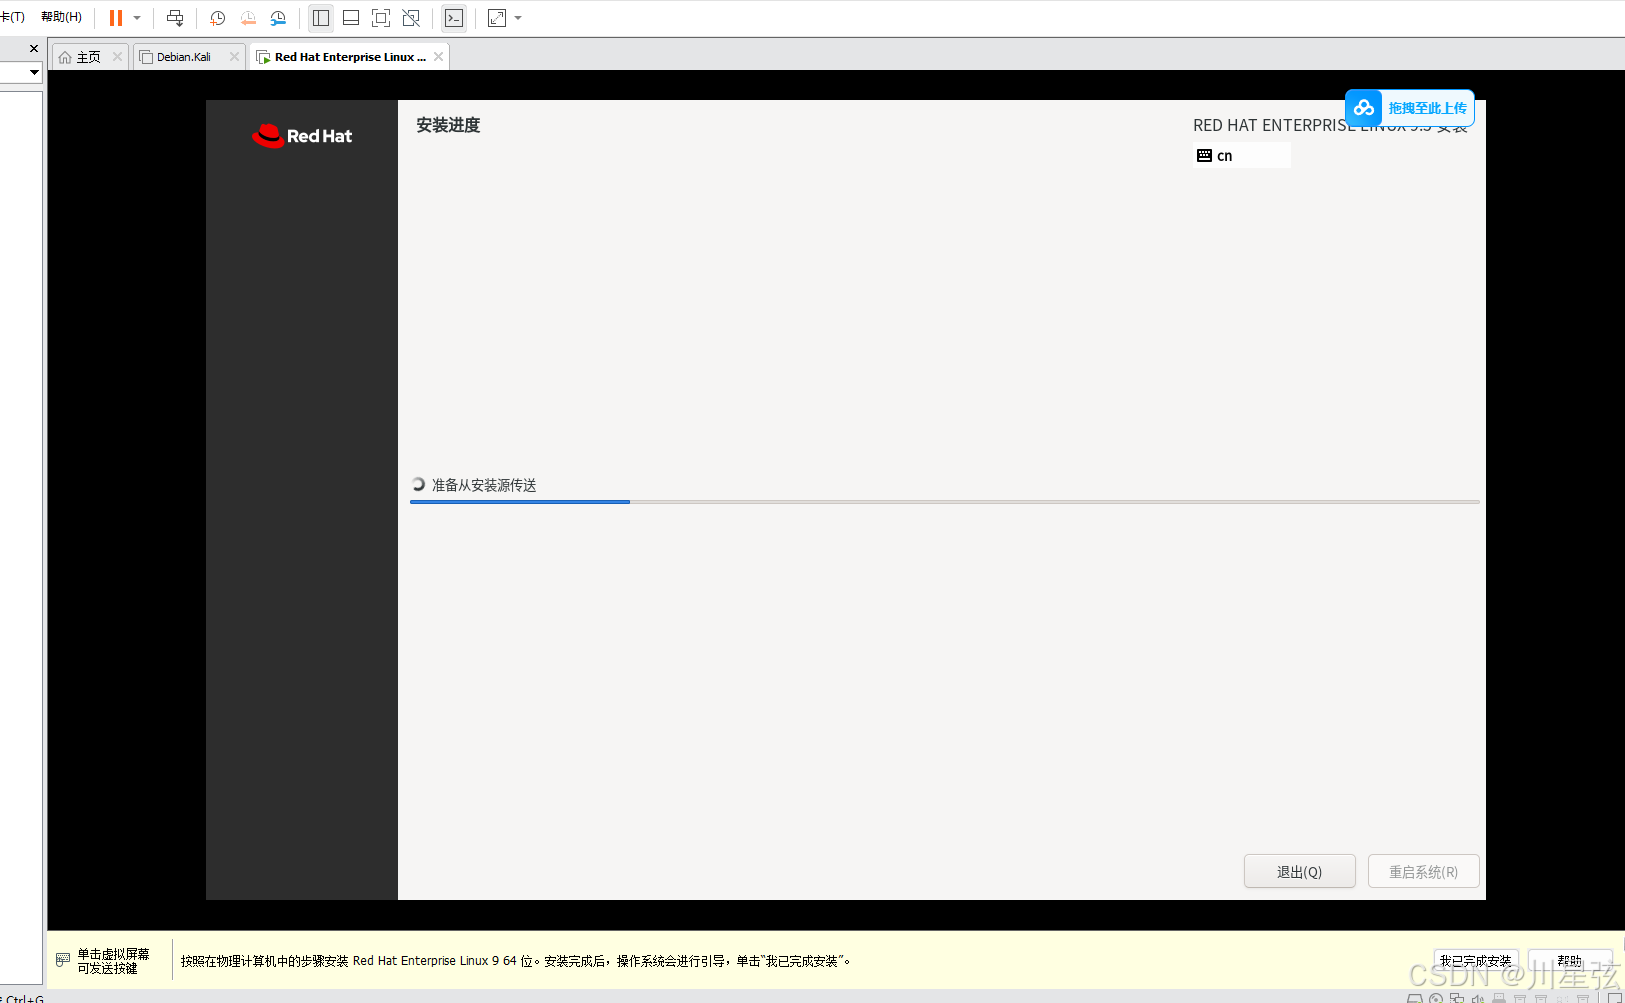Revert to snapshot using the clock-arrow icon
1625x1003 pixels.
[x=248, y=18]
